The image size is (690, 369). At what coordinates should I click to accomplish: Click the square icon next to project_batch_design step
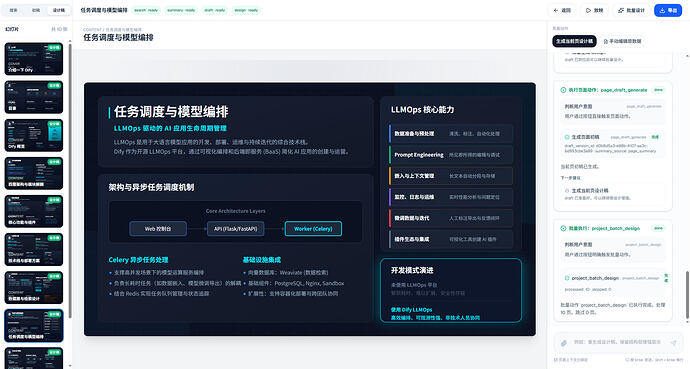point(567,278)
